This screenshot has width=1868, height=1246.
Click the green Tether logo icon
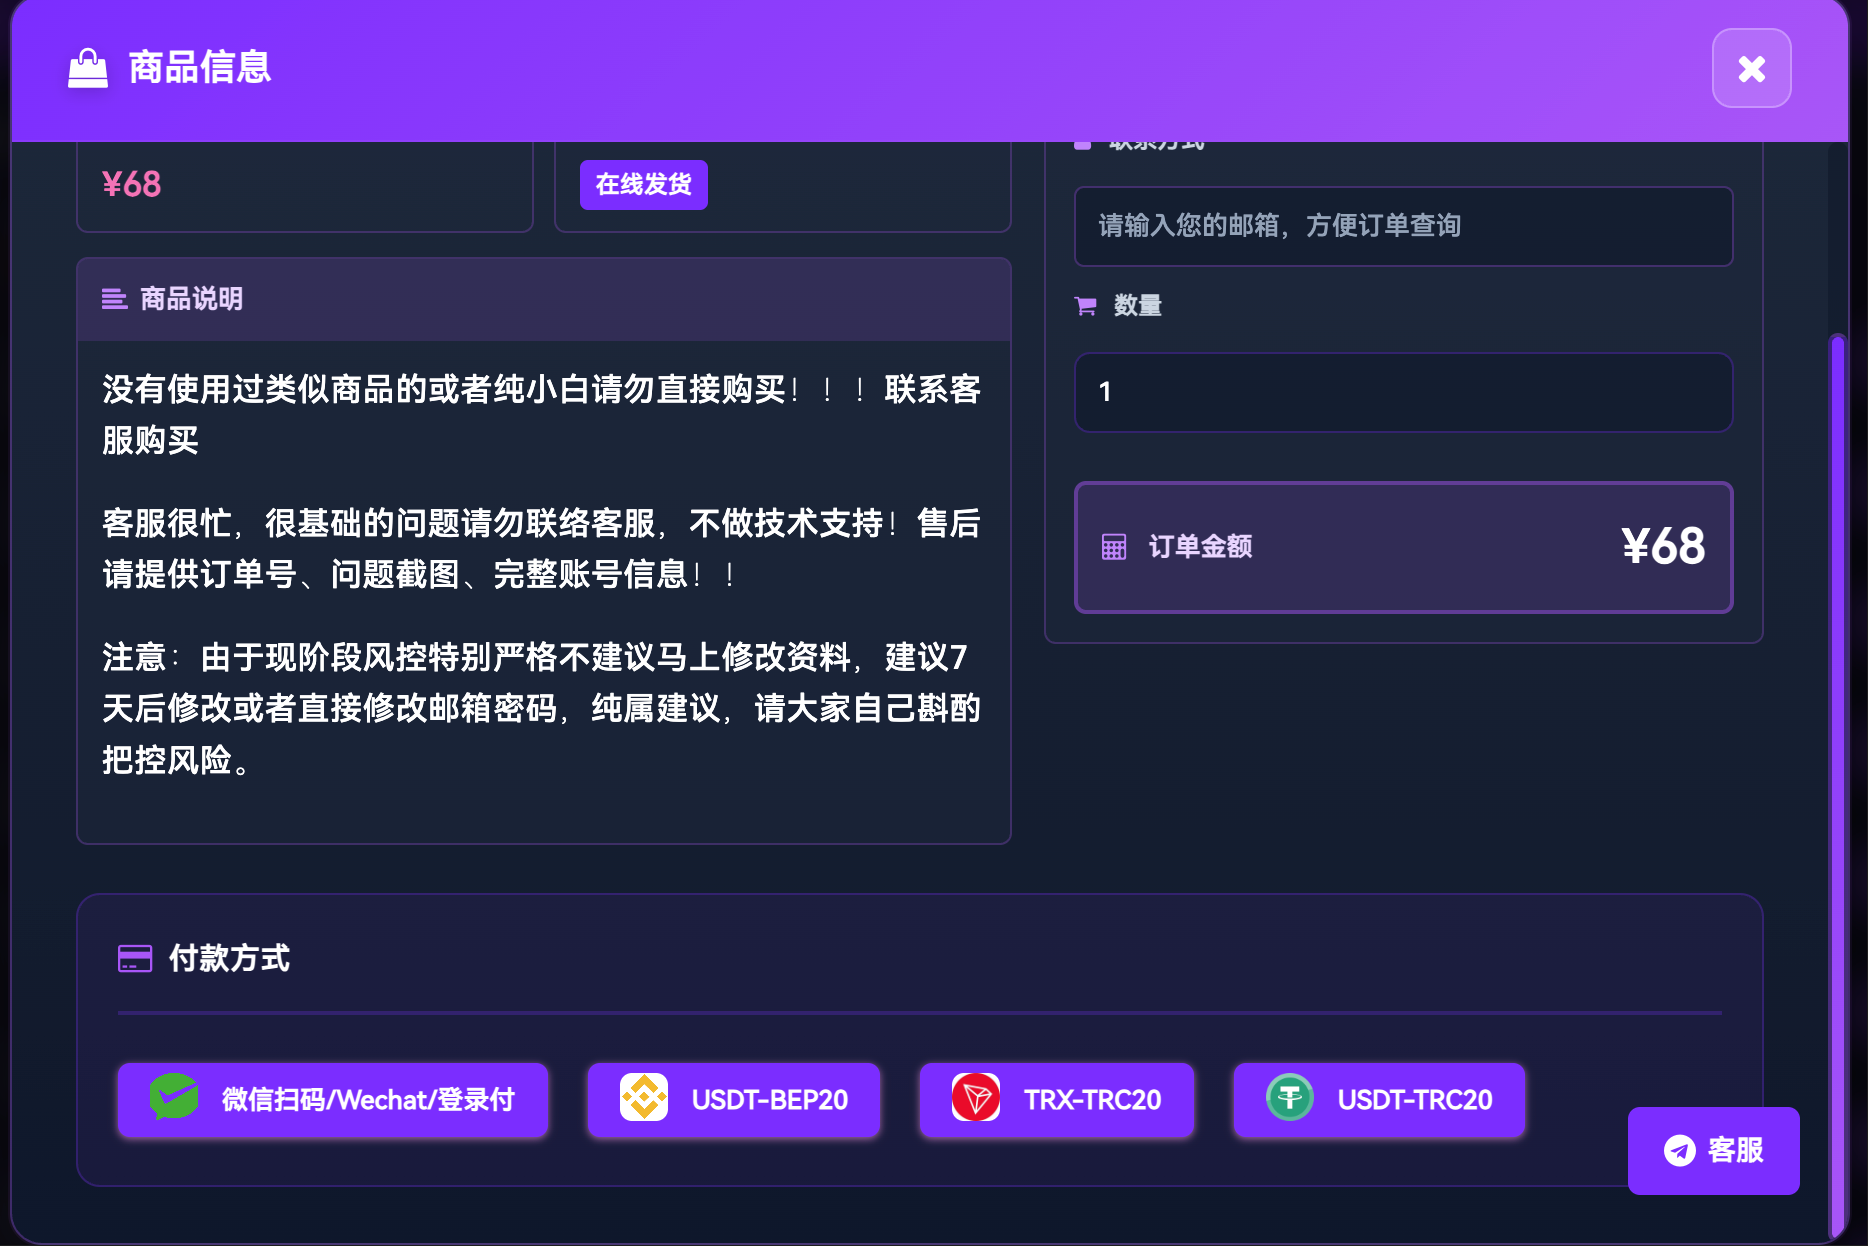click(1290, 1098)
